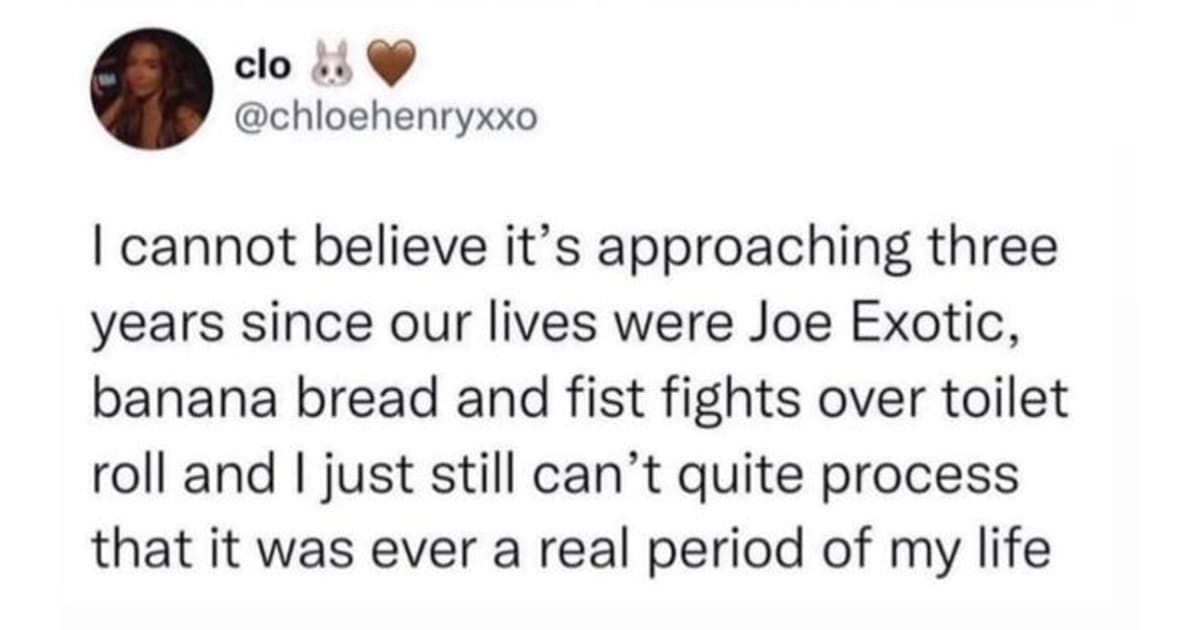Click the brown heart emoji
This screenshot has width=1200, height=630.
(x=378, y=65)
